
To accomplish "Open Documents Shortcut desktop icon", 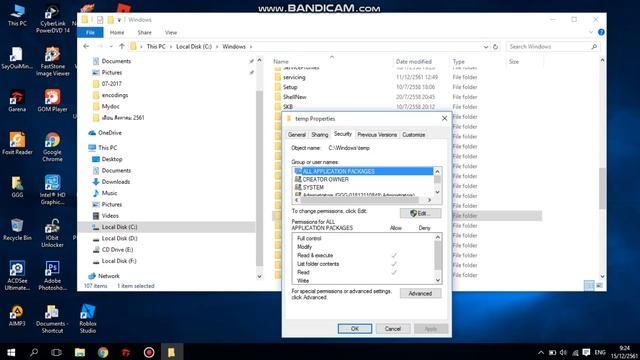I will (52, 318).
